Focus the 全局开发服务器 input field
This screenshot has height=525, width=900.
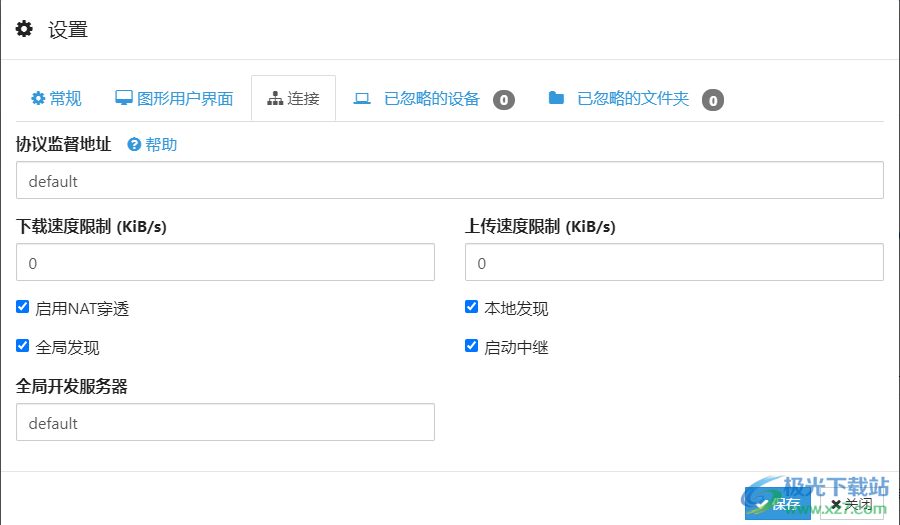click(225, 422)
